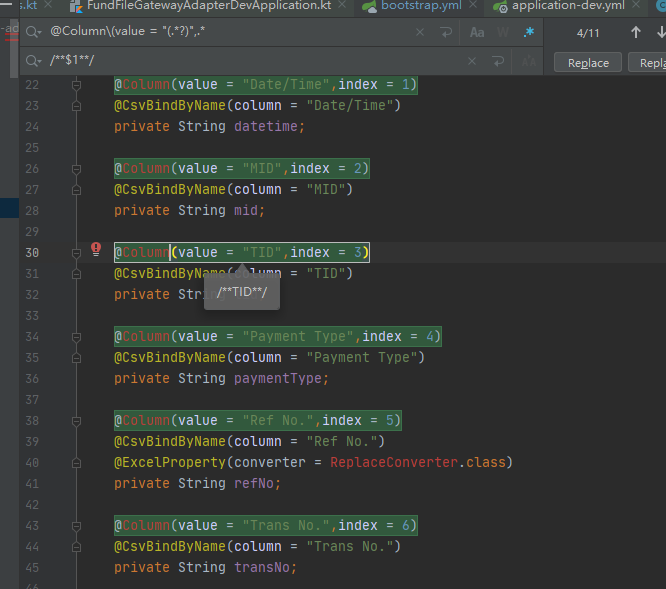
Task: Clear the replace field text
Action: (x=471, y=61)
